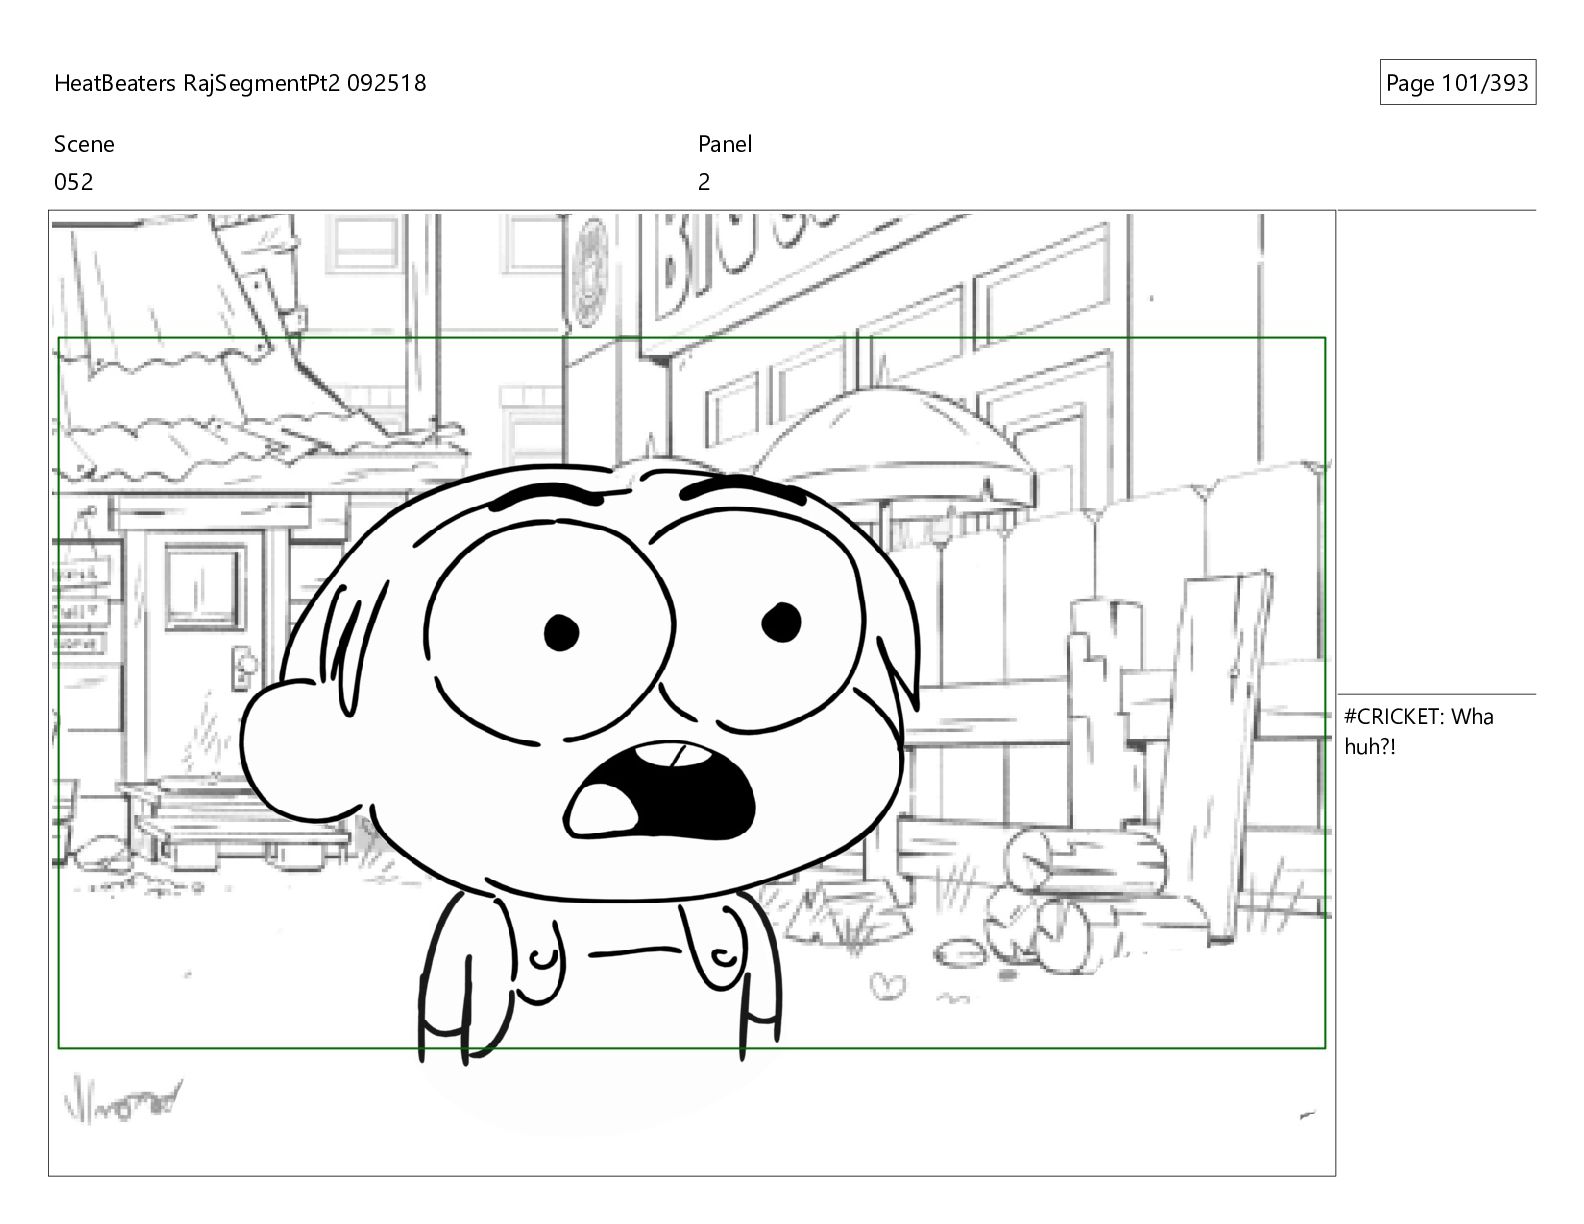
Task: Click the storyboard panel drawing of Cricket
Action: coord(692,693)
